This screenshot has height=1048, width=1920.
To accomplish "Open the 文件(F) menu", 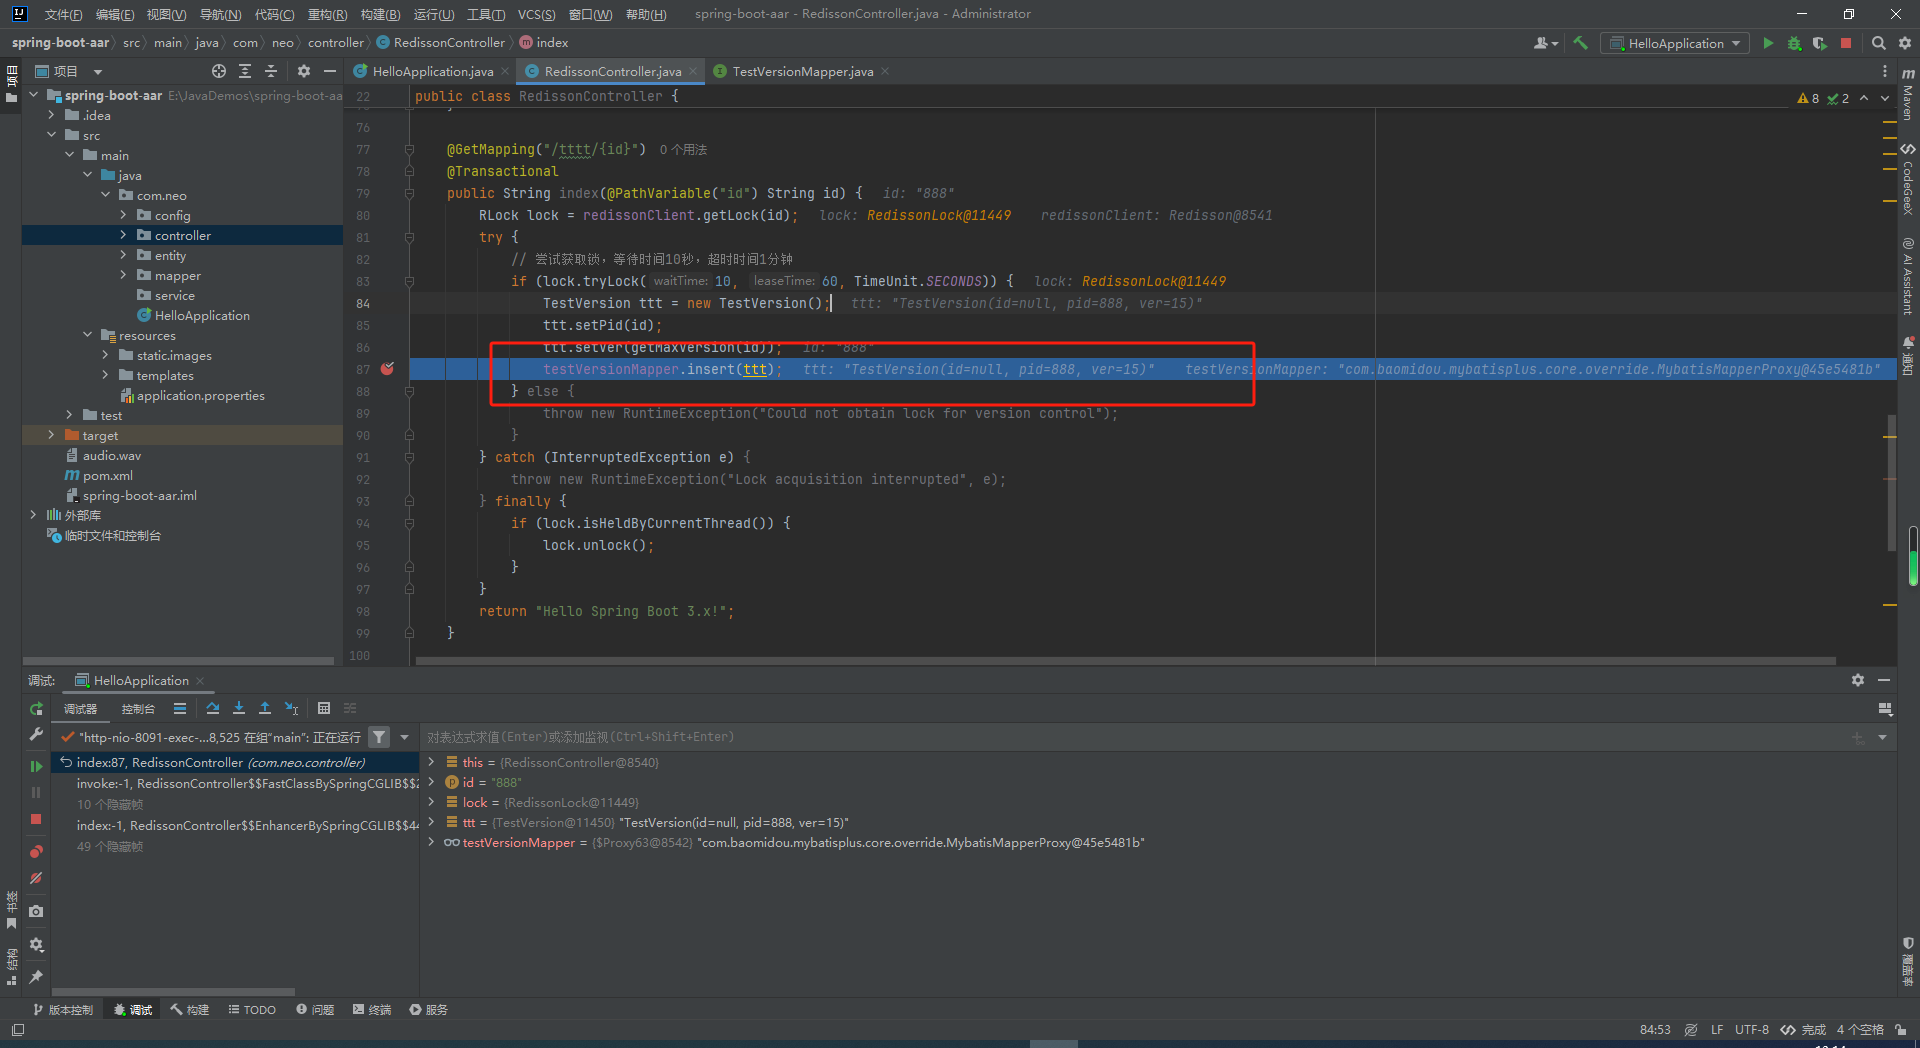I will click(x=63, y=14).
